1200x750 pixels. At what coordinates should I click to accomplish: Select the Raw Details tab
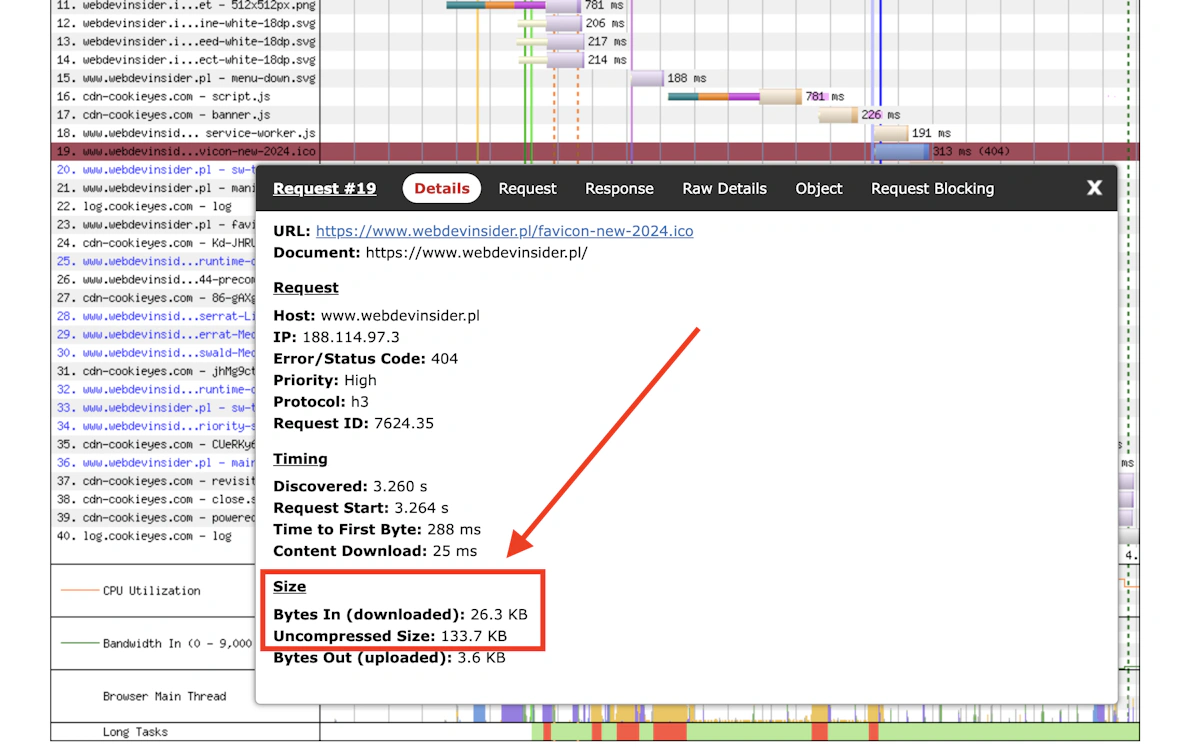[724, 188]
